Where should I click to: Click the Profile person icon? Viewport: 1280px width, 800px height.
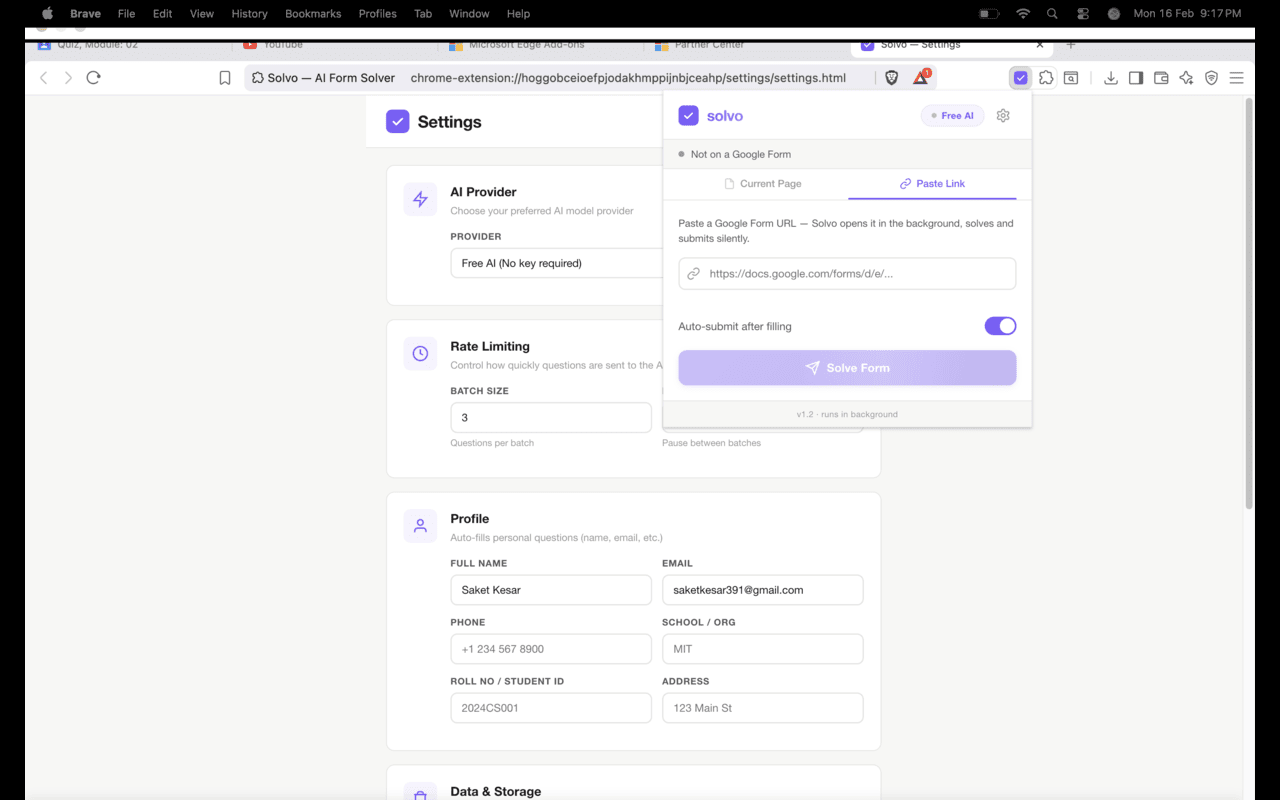tap(420, 526)
